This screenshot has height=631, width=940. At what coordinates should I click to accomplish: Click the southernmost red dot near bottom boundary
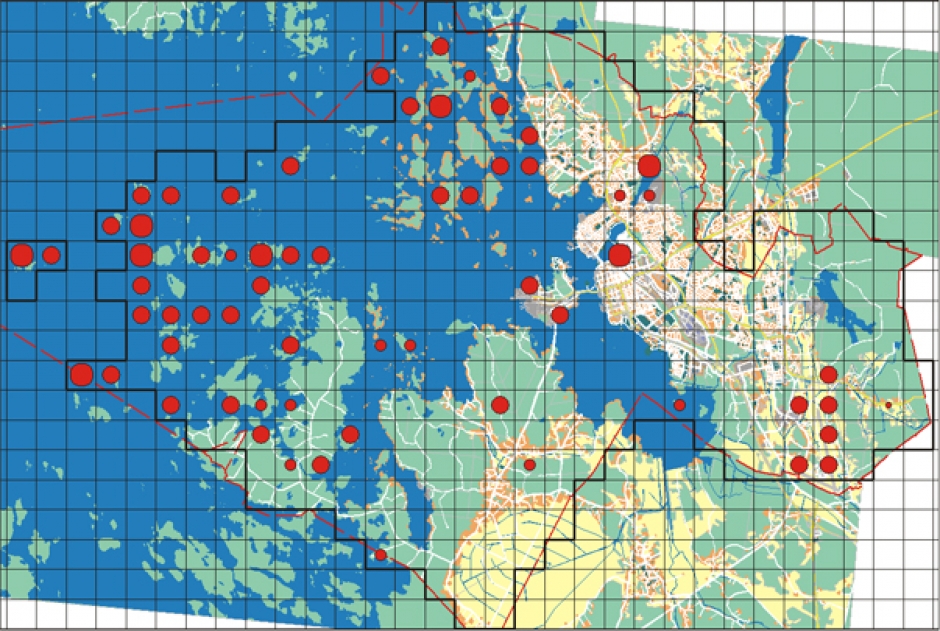point(380,555)
